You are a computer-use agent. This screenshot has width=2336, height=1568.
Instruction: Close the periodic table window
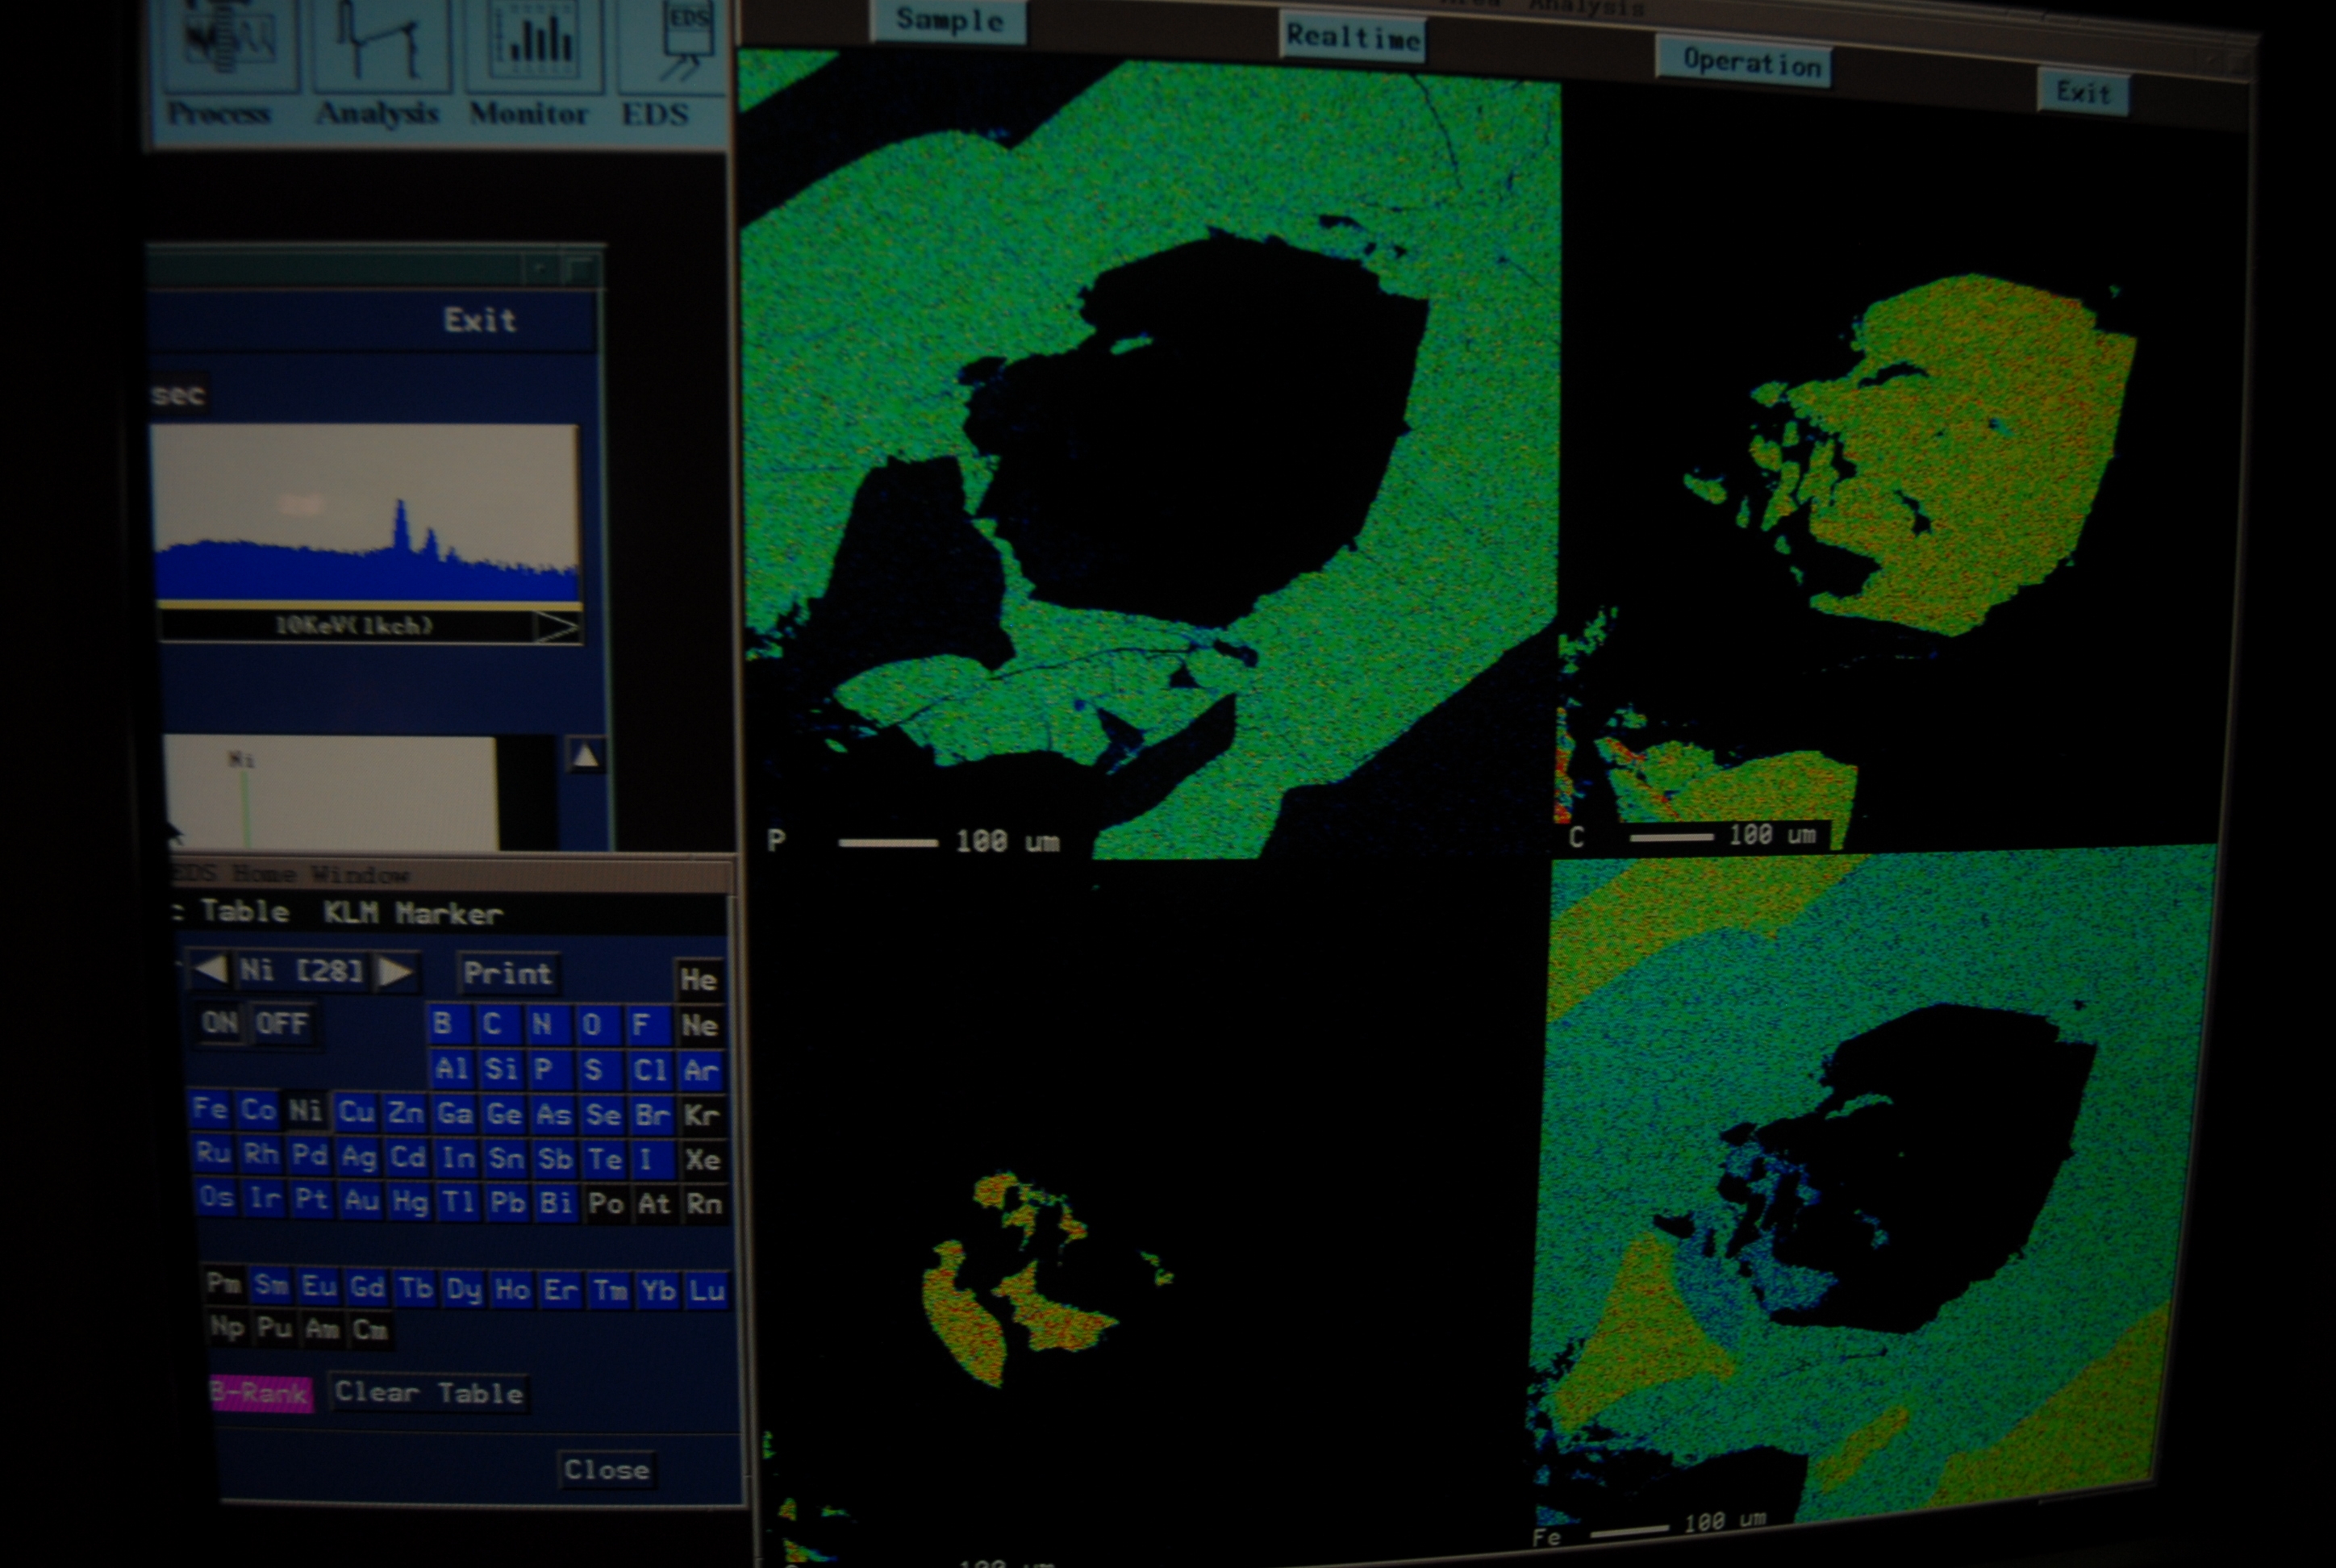(x=606, y=1469)
